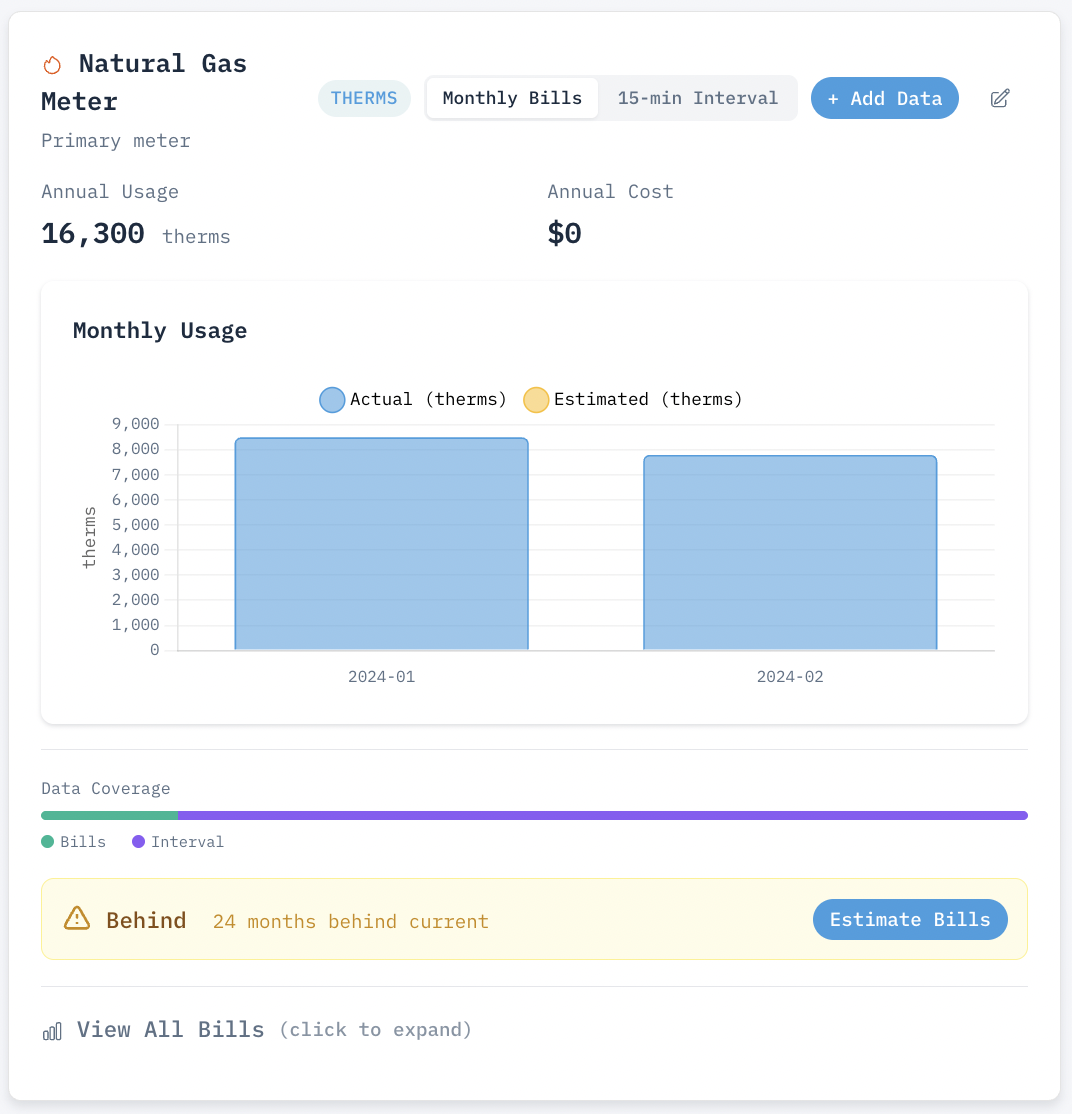Click the + Add Data button
Screen dimensions: 1072x1114
click(x=884, y=97)
